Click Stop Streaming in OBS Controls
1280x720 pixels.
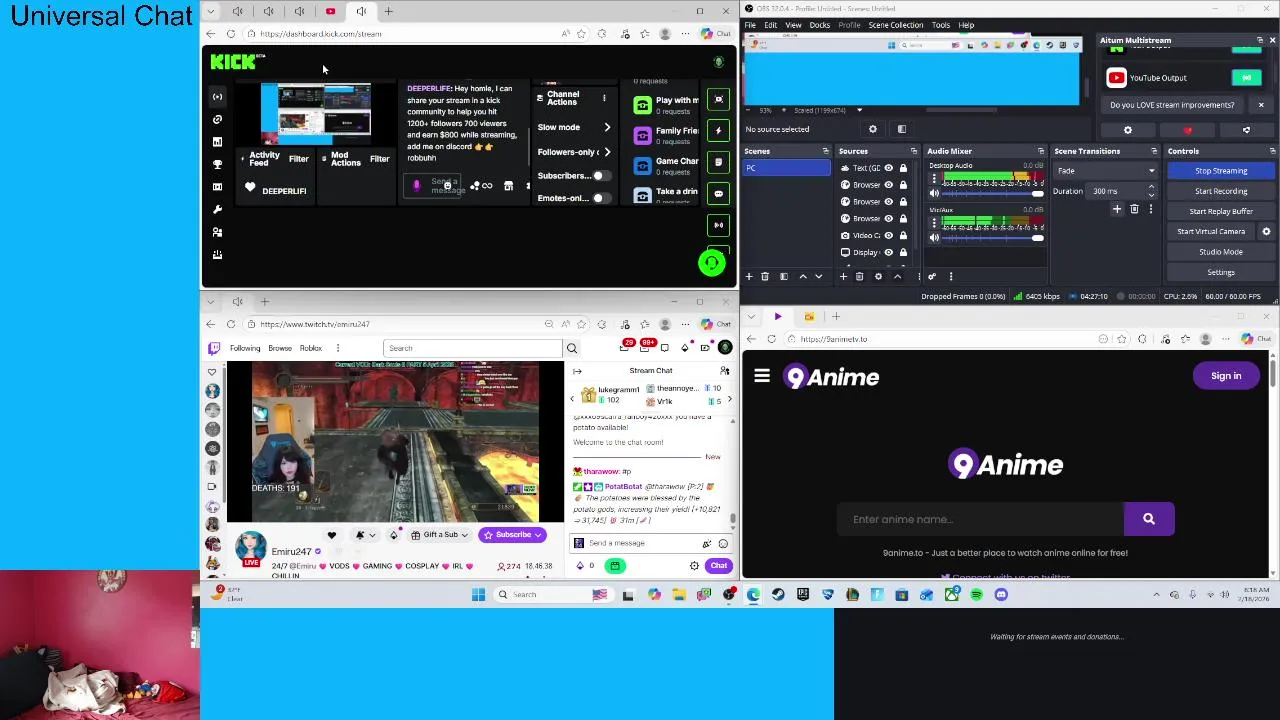(x=1221, y=171)
